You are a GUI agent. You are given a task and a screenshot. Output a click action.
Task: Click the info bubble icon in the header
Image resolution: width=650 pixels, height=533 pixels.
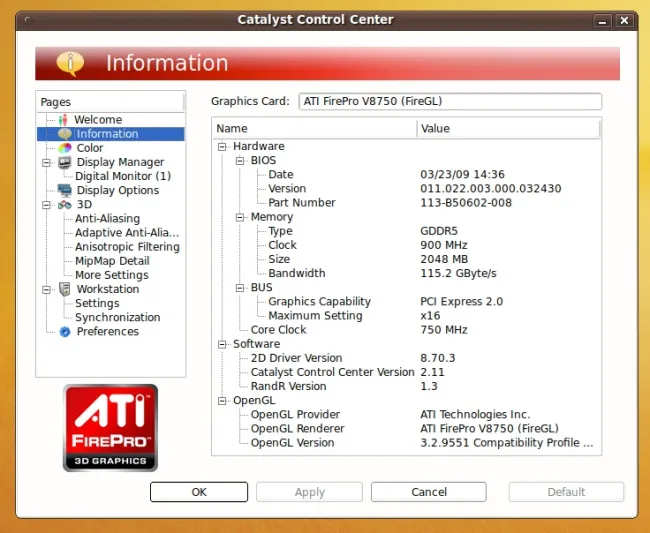click(x=71, y=64)
